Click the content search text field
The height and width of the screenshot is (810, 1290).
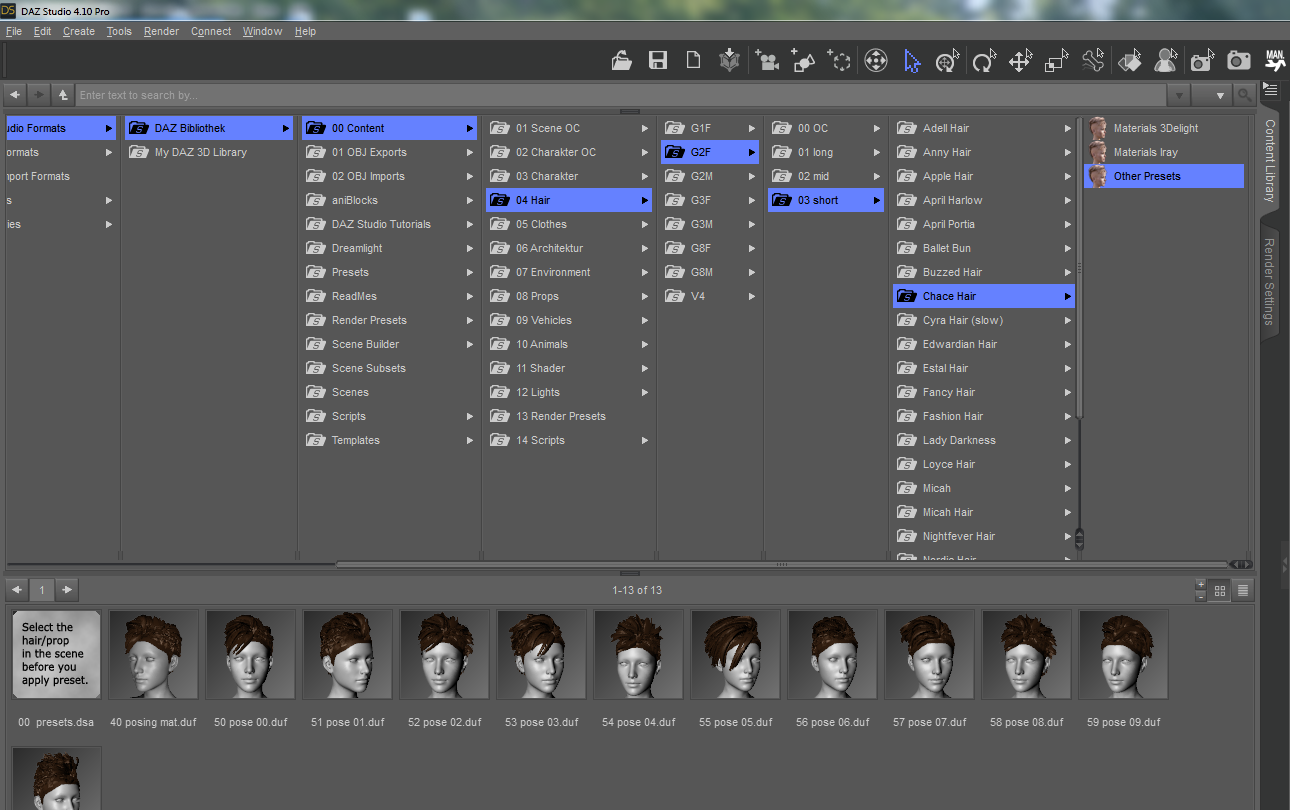620,95
